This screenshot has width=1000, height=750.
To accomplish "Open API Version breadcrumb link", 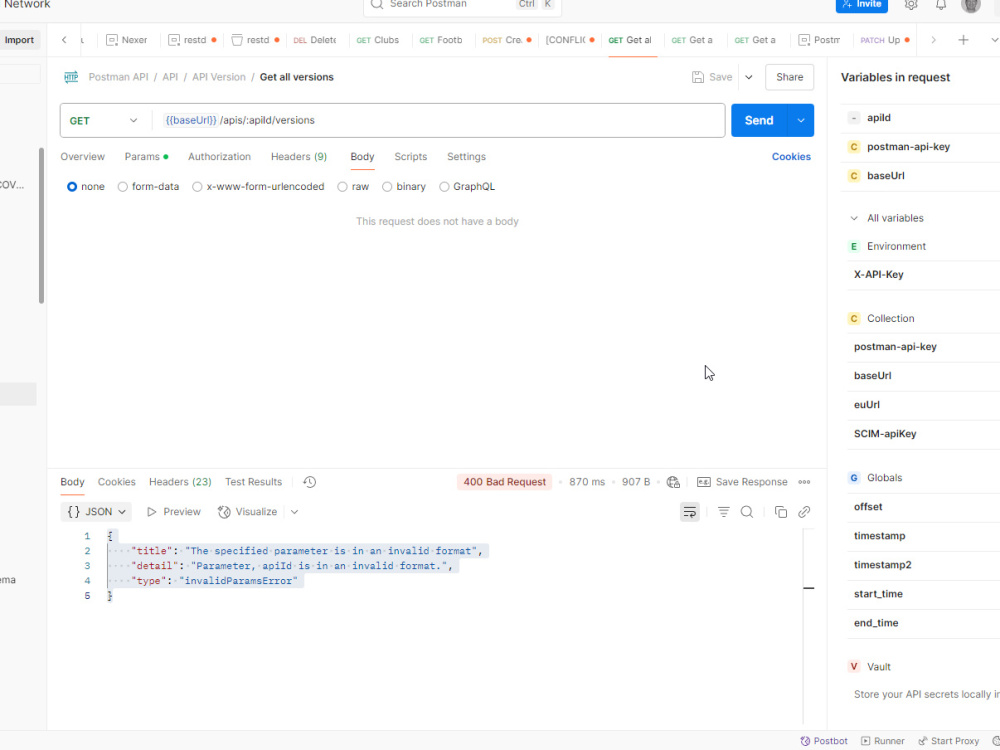I will pos(219,77).
